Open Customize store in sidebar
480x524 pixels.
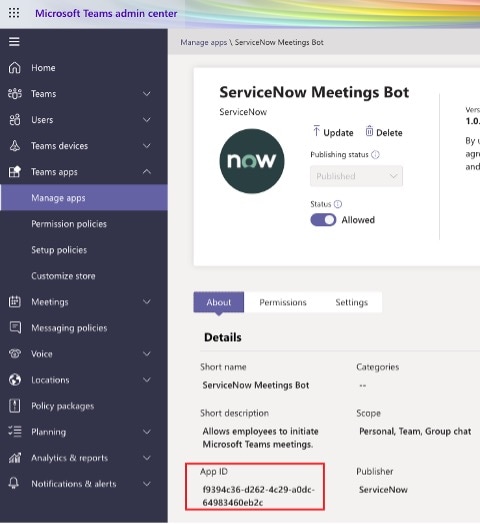coord(63,276)
